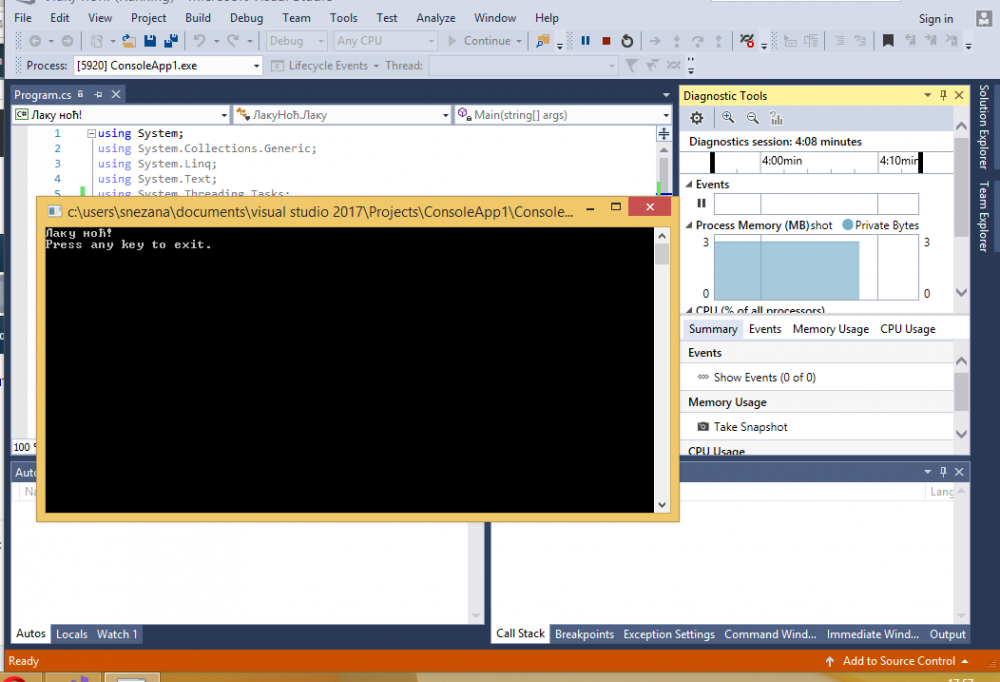Viewport: 1000px width, 682px height.
Task: Click the account icon beside Sign in
Action: [x=983, y=19]
